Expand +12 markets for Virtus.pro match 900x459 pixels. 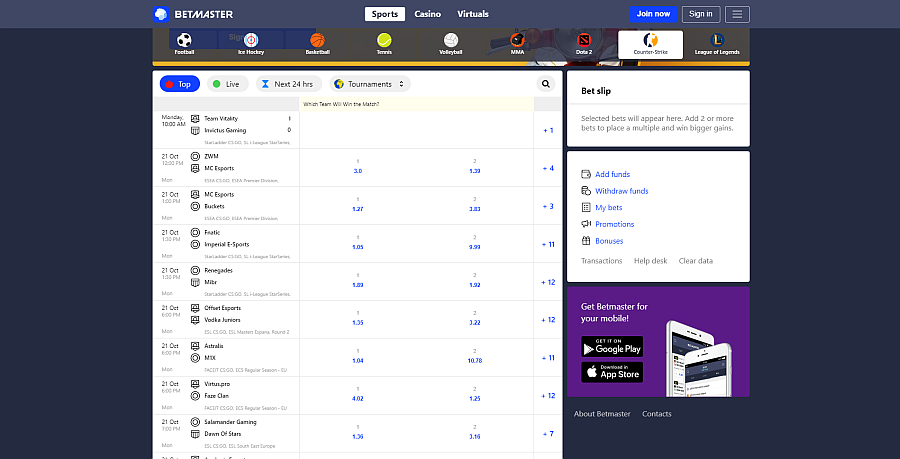(548, 395)
